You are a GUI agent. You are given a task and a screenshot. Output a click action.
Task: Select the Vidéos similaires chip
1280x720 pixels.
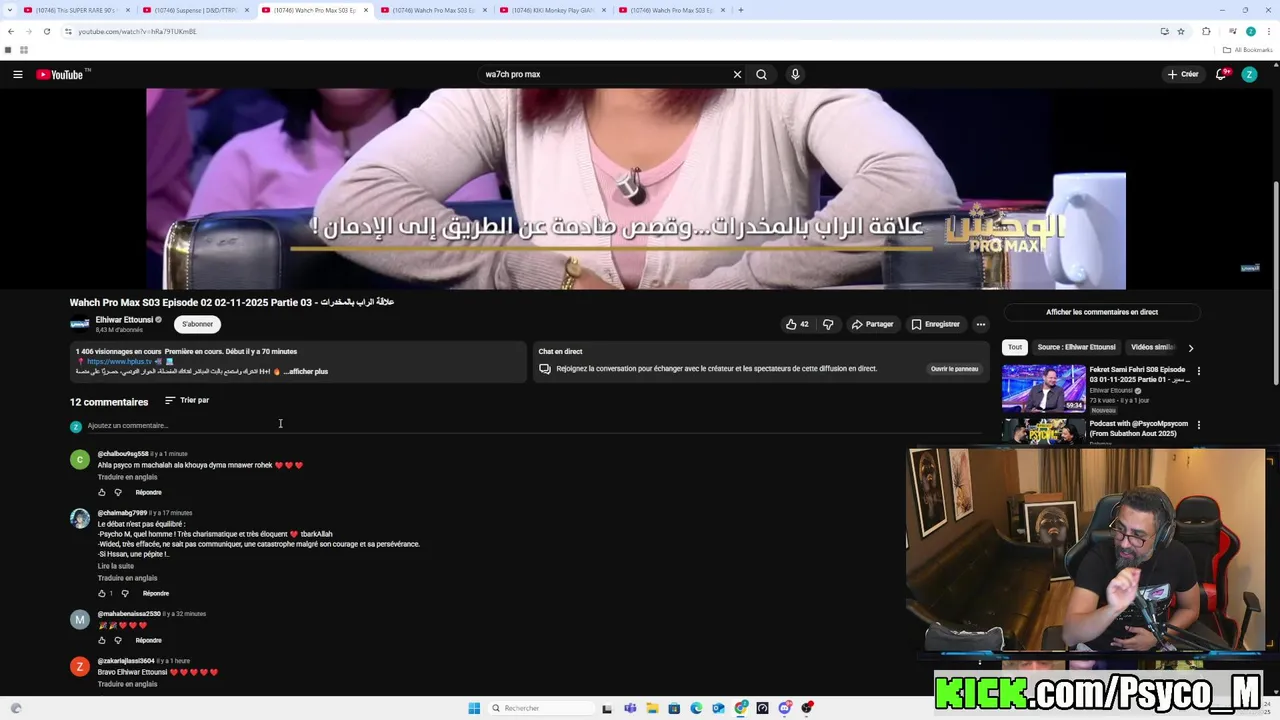[x=1152, y=347]
